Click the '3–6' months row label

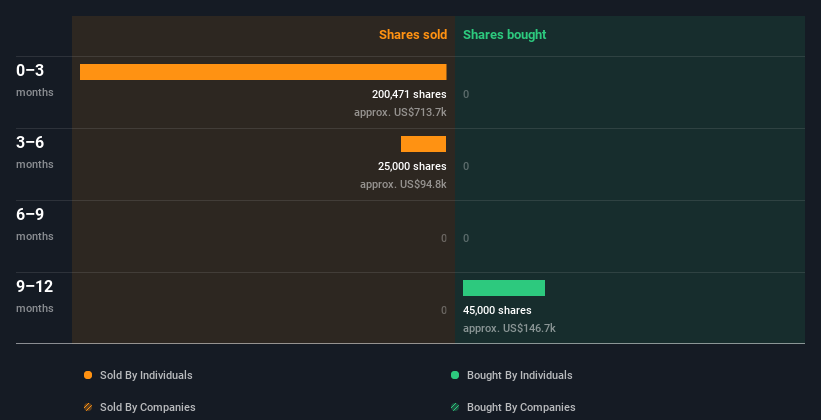[30, 142]
